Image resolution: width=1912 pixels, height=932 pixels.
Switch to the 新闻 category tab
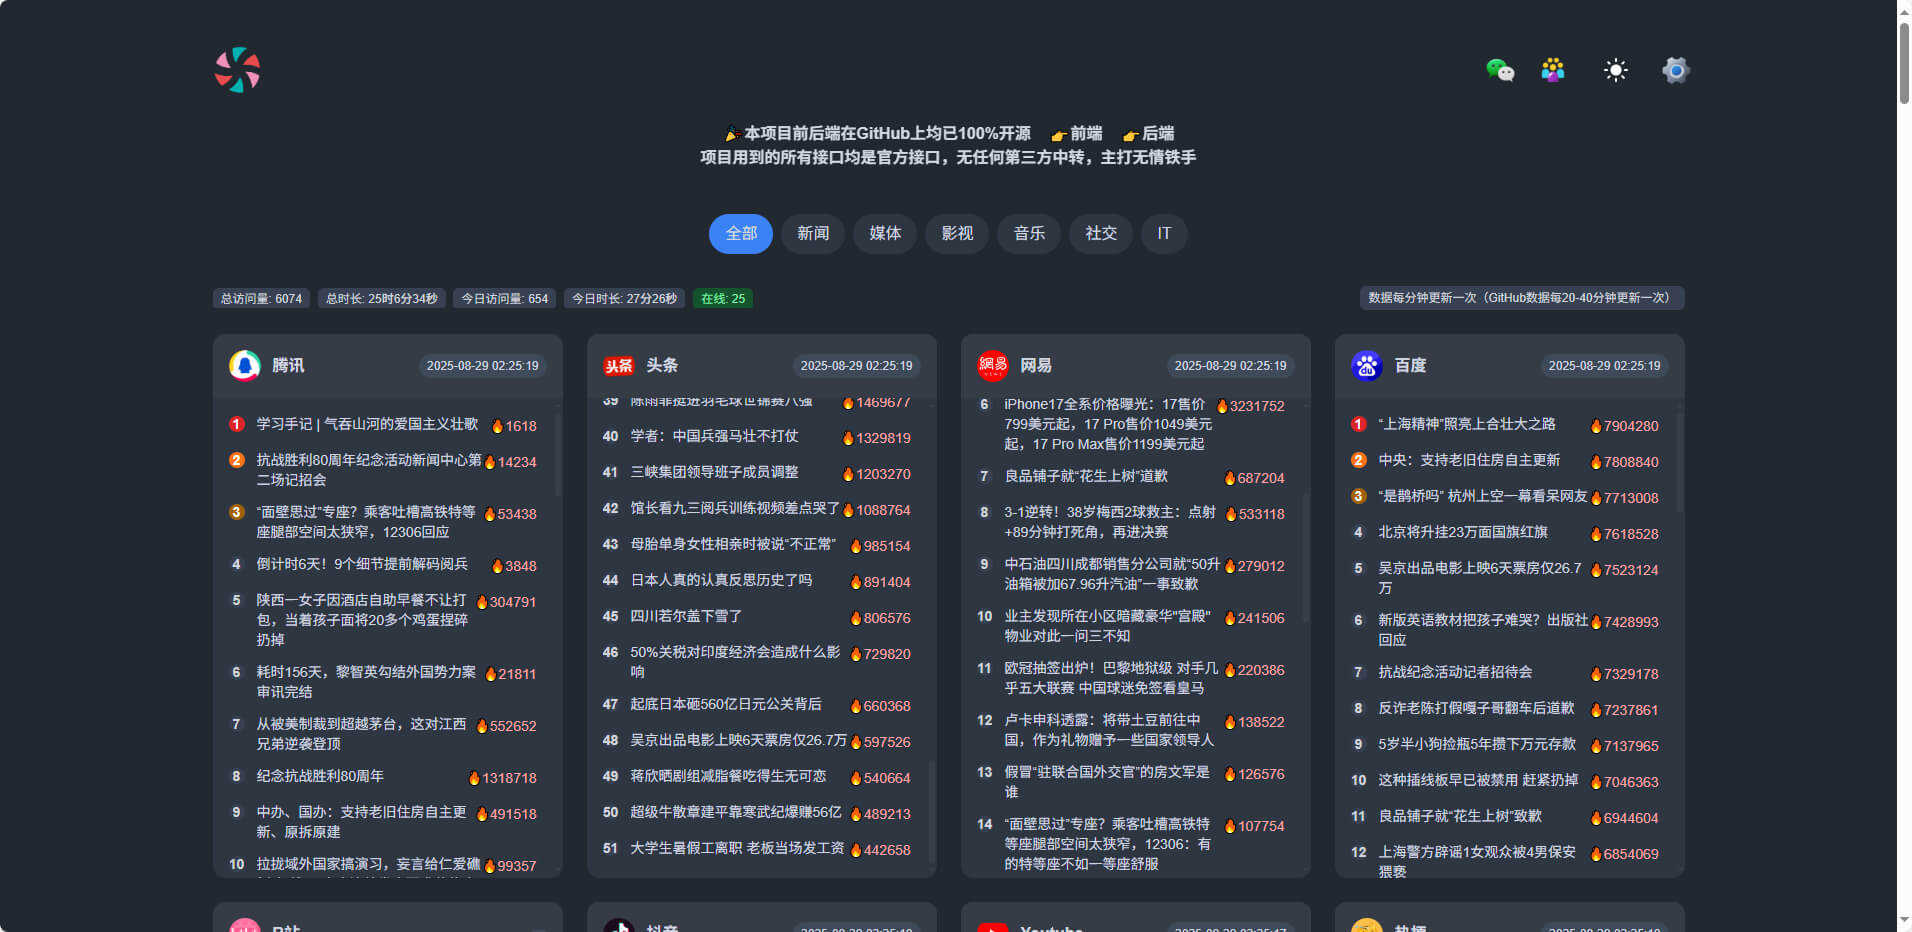[x=813, y=233]
